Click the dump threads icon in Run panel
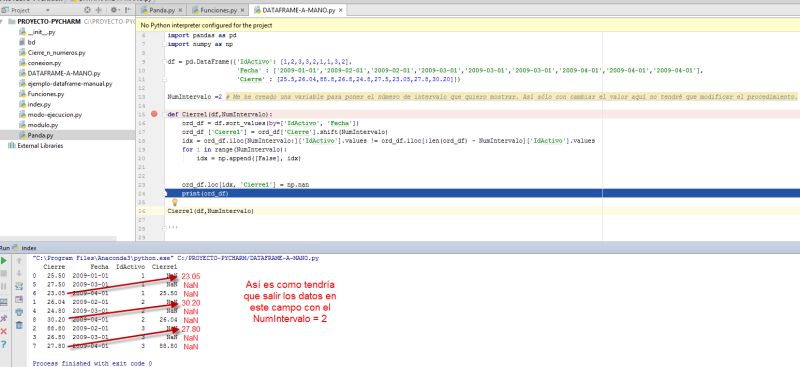The height and width of the screenshot is (367, 800). click(x=4, y=303)
